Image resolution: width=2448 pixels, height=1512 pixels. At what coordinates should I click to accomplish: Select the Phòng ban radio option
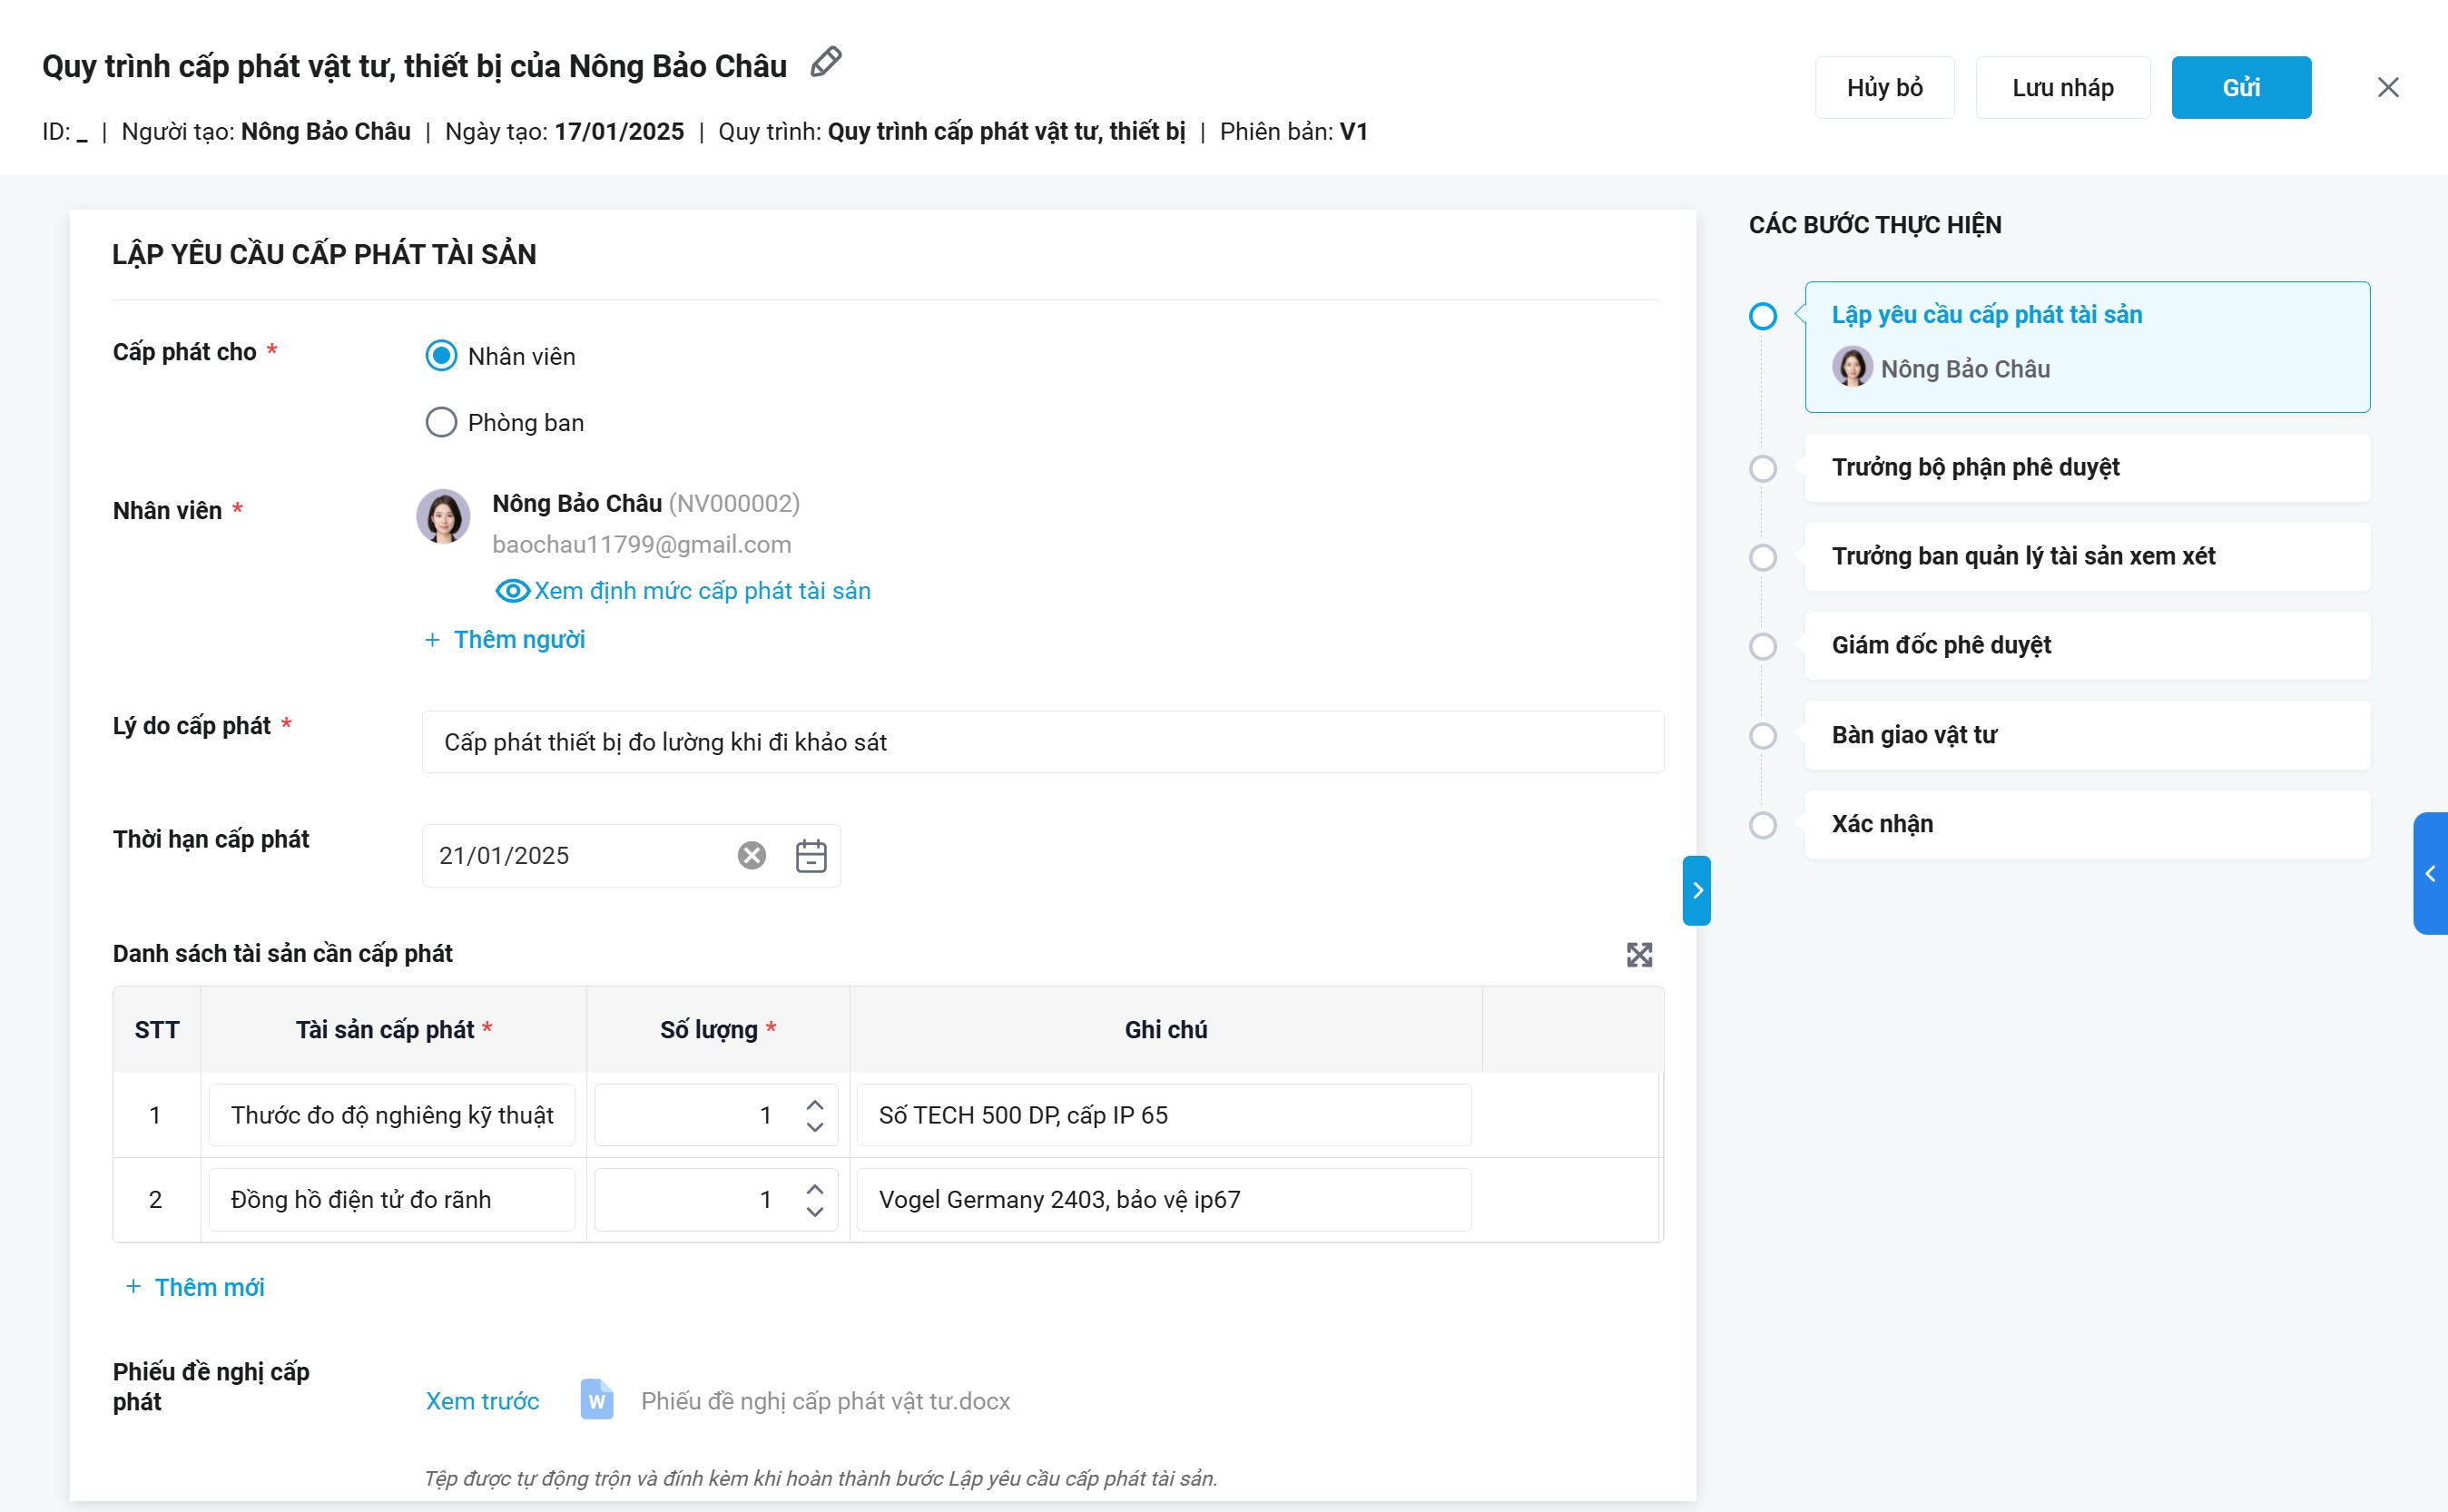click(441, 422)
